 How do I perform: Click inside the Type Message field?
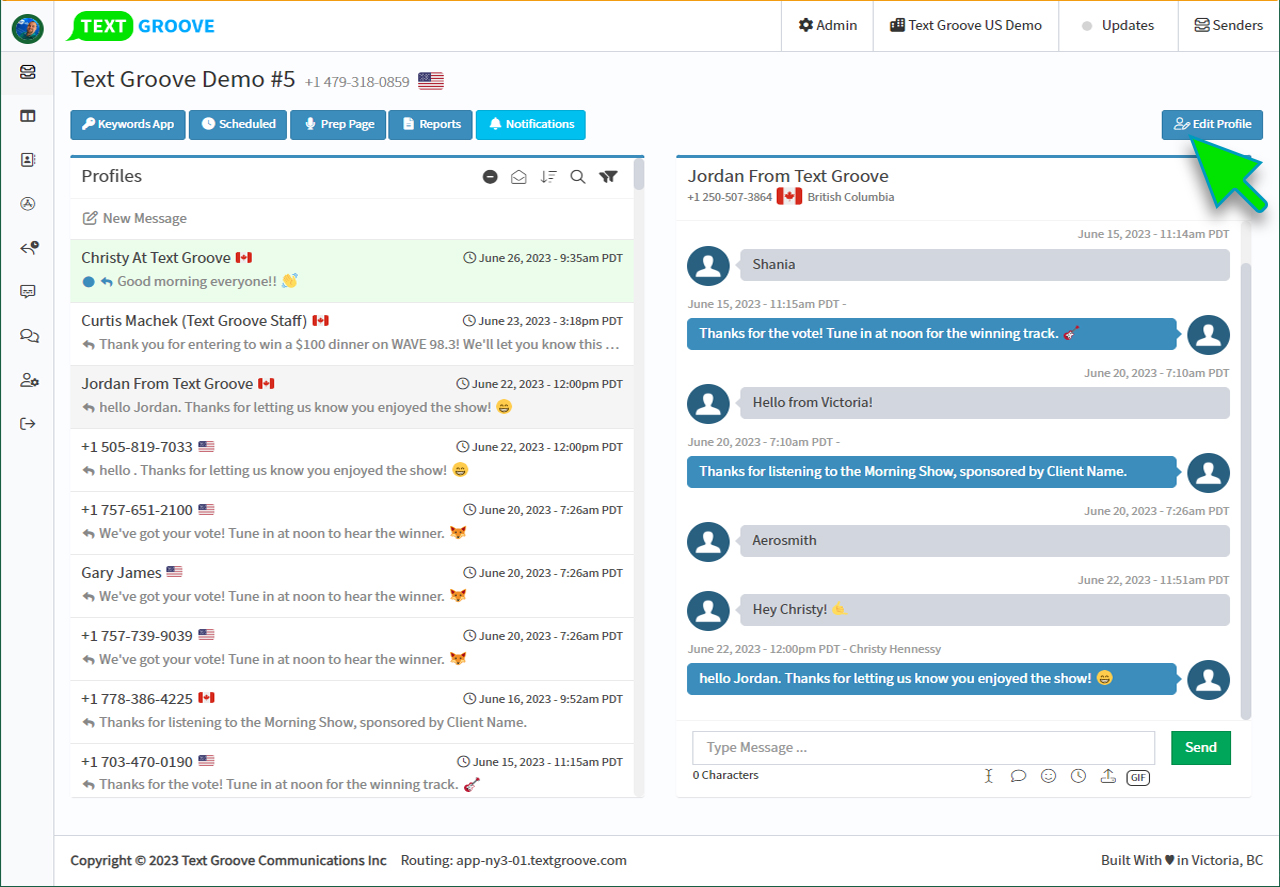(922, 748)
